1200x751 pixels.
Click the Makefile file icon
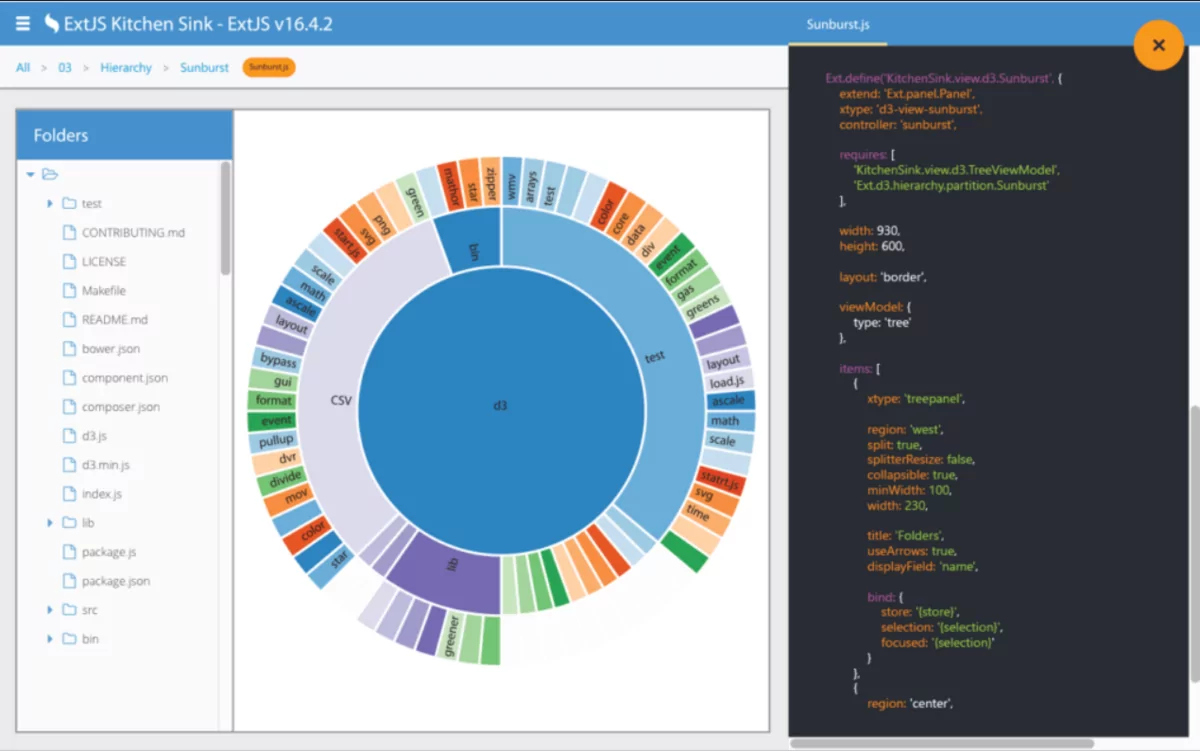69,290
